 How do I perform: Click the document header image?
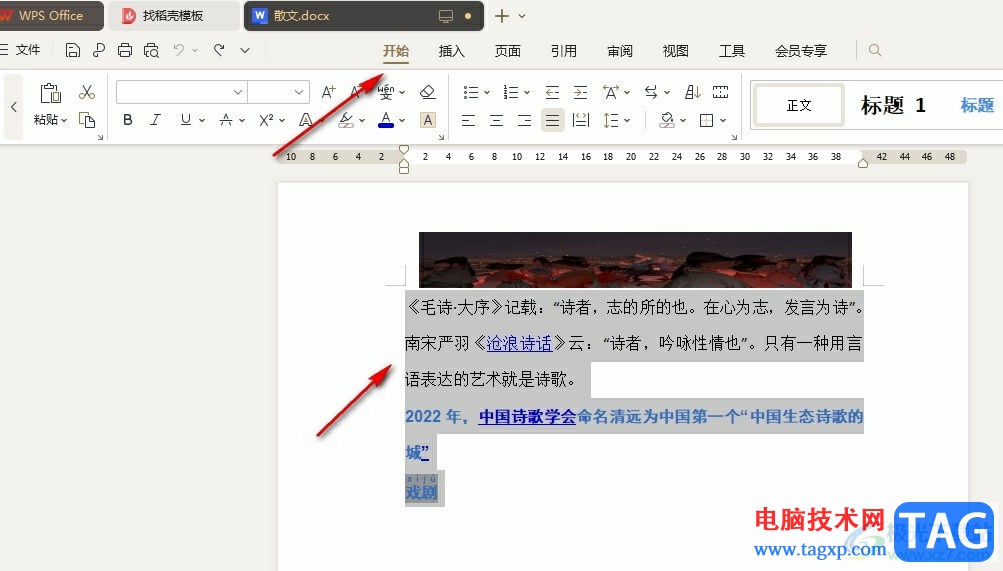635,260
